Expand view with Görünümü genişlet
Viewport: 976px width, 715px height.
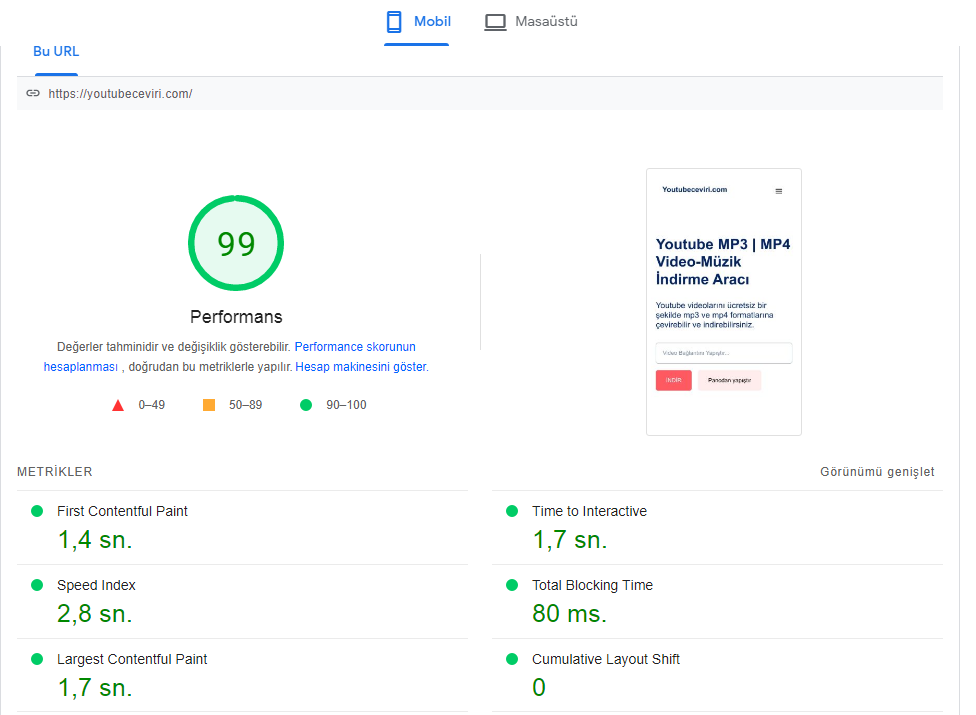877,472
